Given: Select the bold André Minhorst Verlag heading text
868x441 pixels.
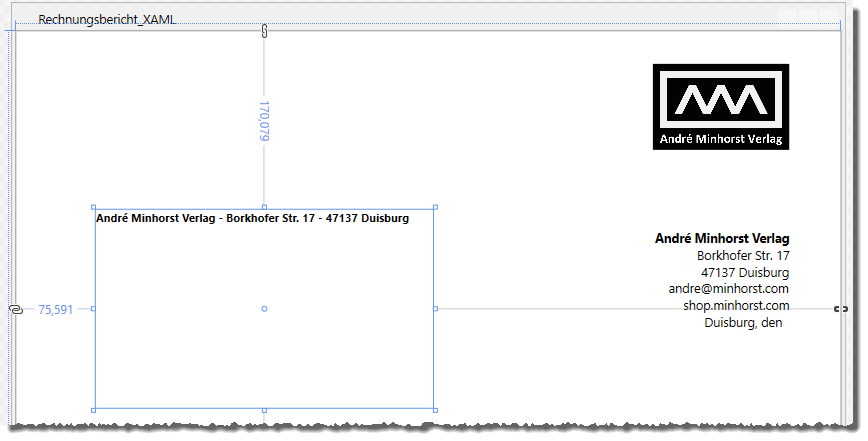Looking at the screenshot, I should pyautogui.click(x=722, y=239).
